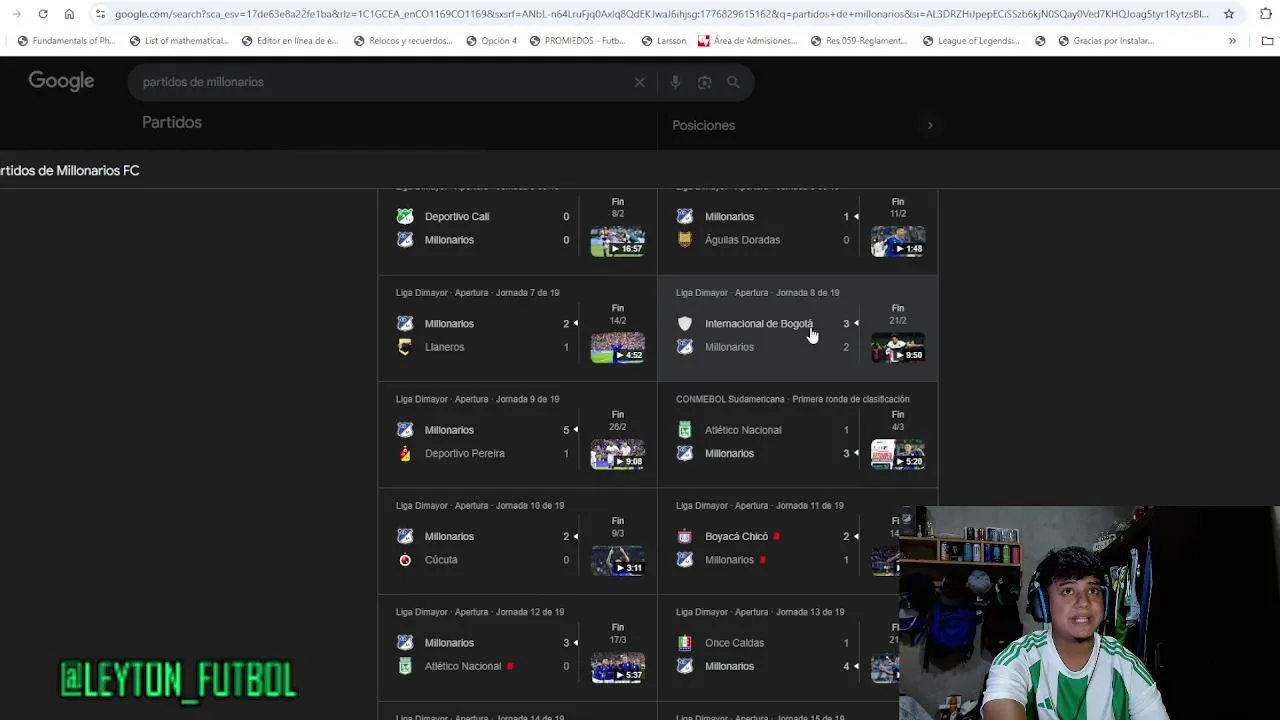Select the Águilas Doradas team name
Image resolution: width=1280 pixels, height=720 pixels.
742,240
